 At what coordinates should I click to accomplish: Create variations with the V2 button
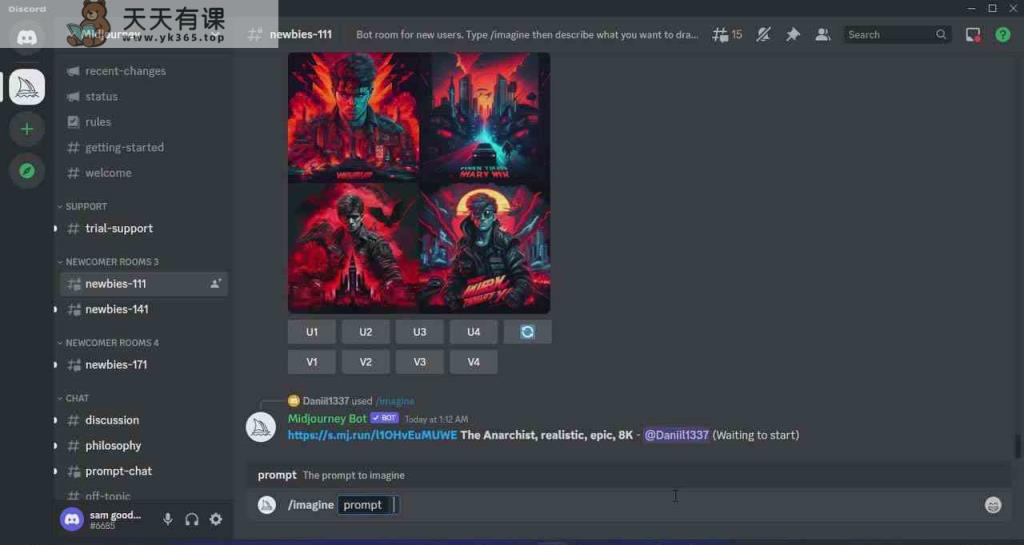click(x=366, y=362)
